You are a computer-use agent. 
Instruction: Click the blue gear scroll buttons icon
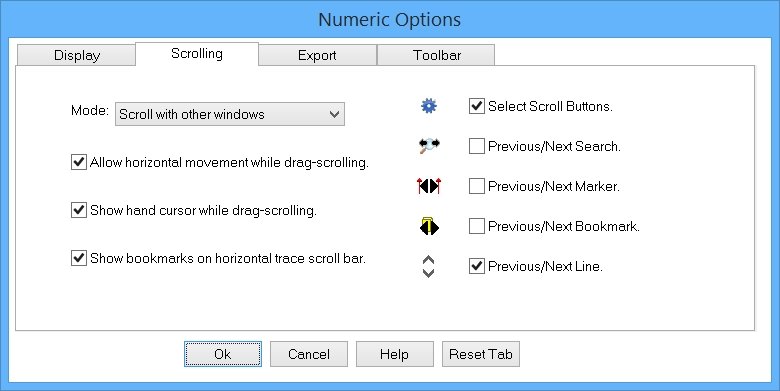click(429, 106)
